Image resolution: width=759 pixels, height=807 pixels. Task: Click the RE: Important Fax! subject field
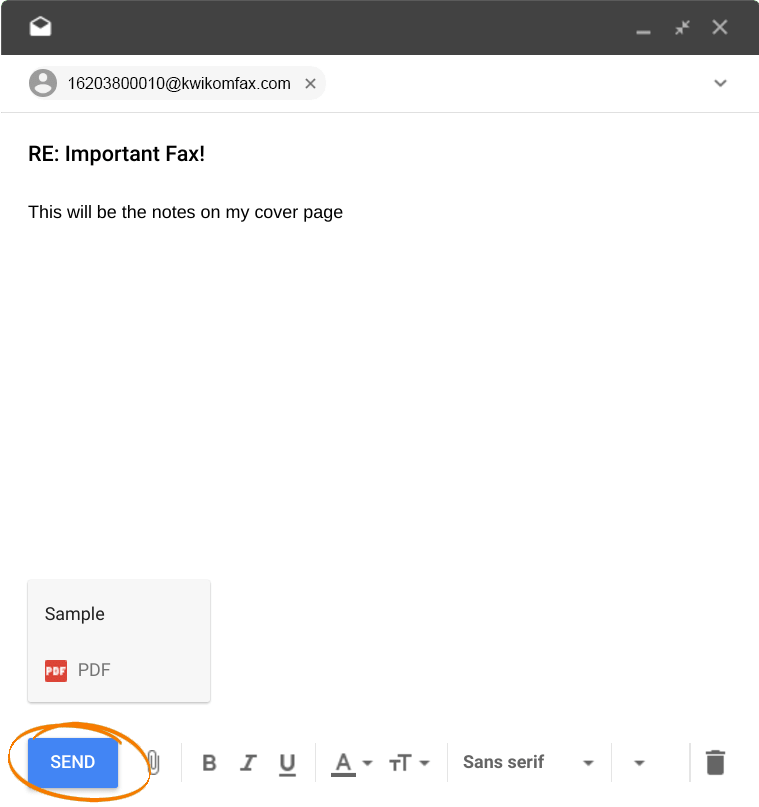[x=380, y=154]
